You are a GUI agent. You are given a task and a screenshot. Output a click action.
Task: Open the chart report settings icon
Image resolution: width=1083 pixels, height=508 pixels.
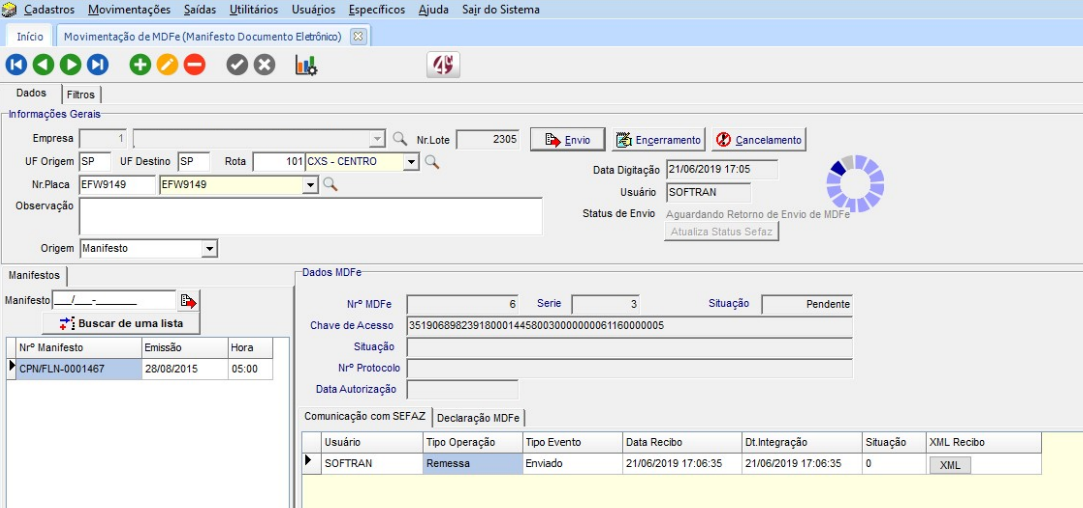pos(305,65)
